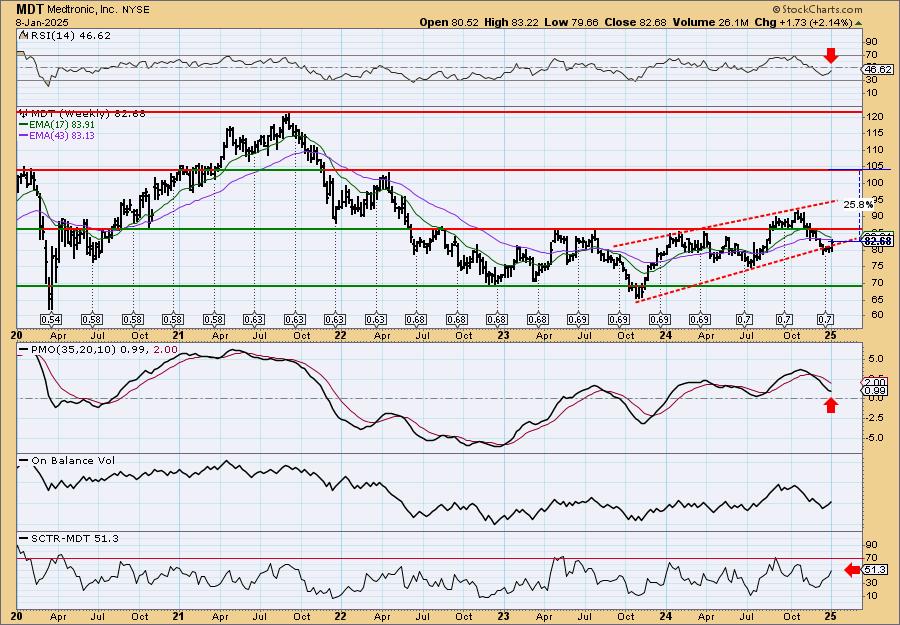Click the -5.0 PMO axis label
The image size is (900, 625).
(x=875, y=437)
